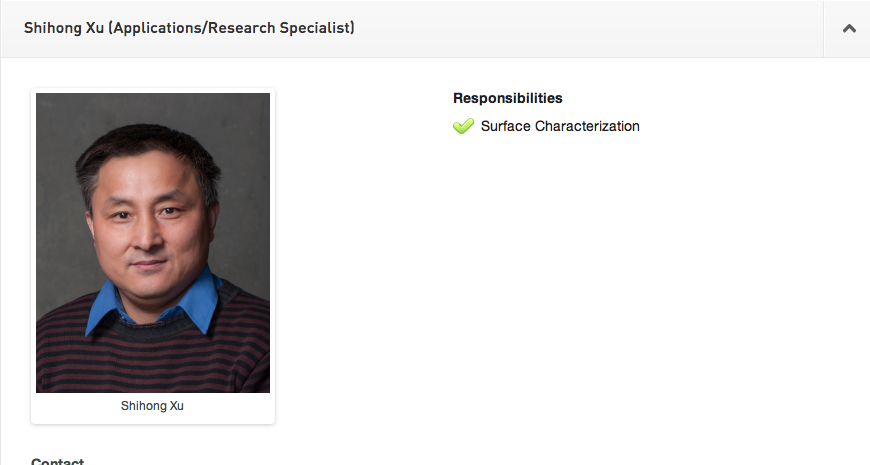870x465 pixels.
Task: Collapse the Shihong Xu panel using the chevron
Action: 849,29
